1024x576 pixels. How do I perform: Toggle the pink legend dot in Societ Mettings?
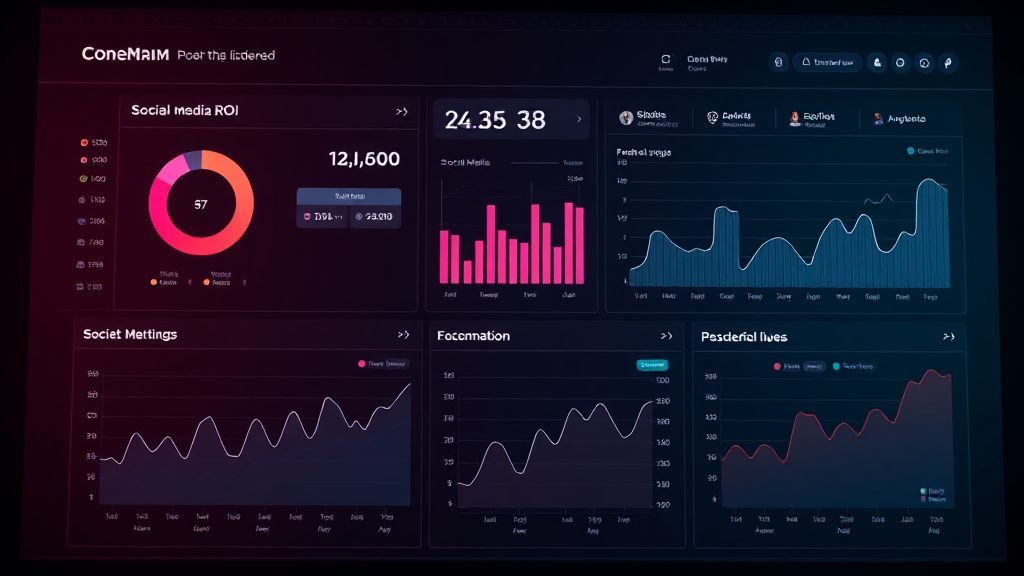(362, 364)
